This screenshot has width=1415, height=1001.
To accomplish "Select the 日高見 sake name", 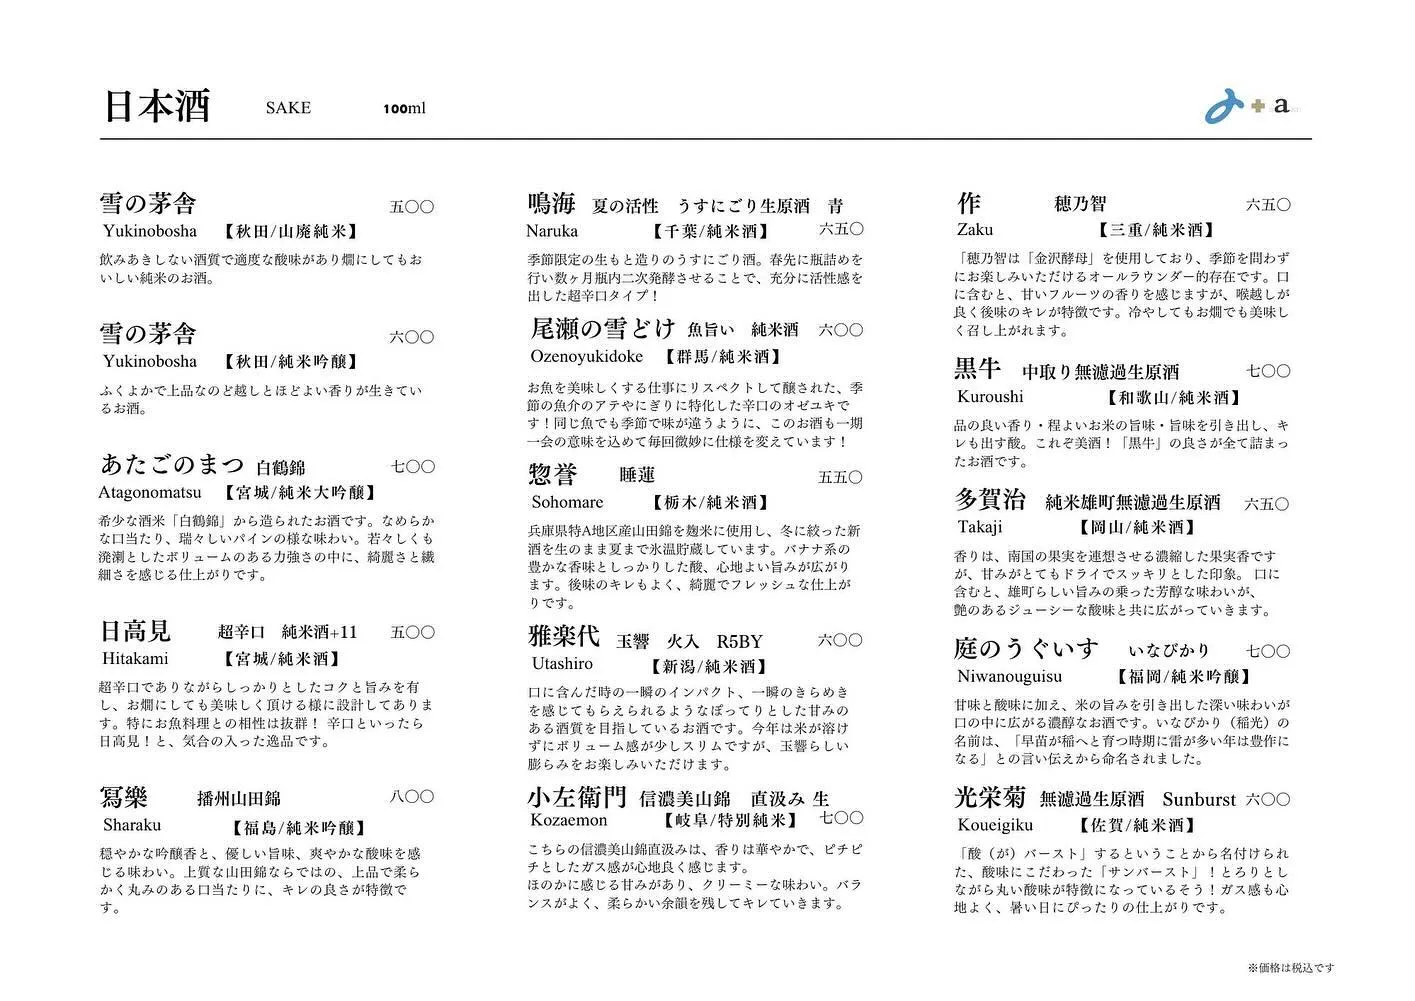I will tap(136, 631).
